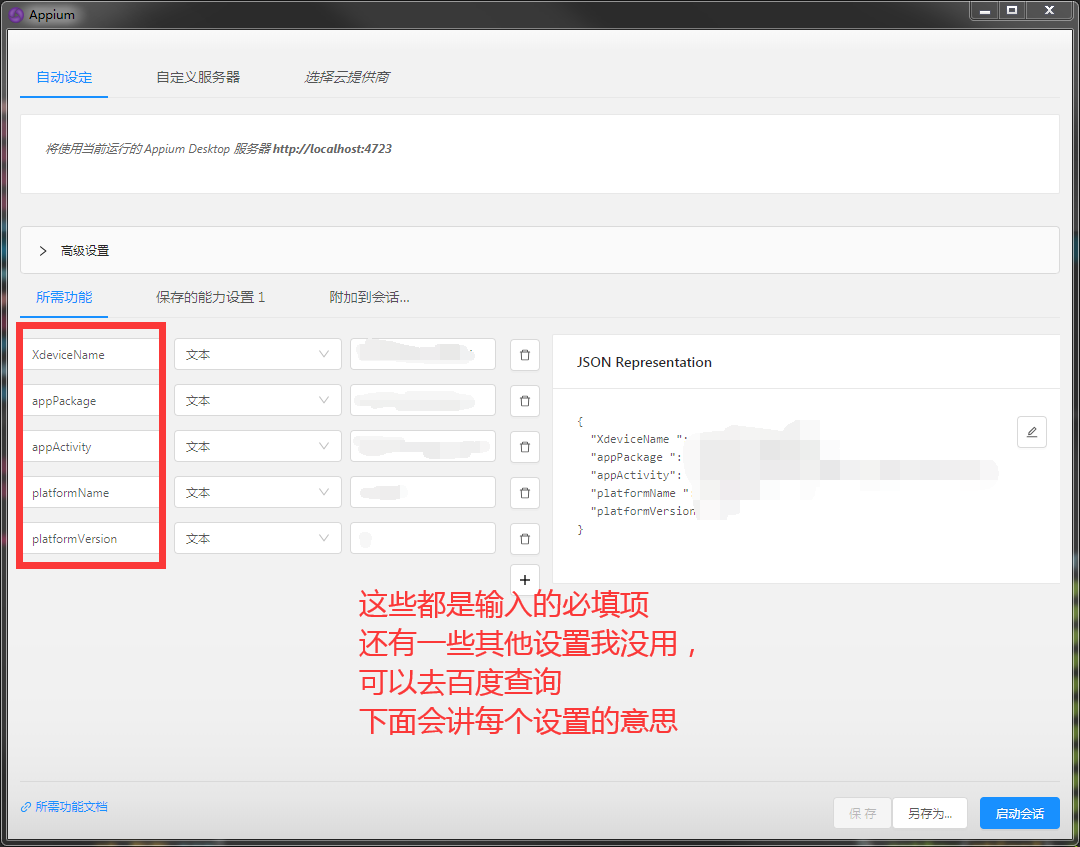Open type dropdown for XdeviceName row
Image resolution: width=1080 pixels, height=847 pixels.
[x=258, y=355]
